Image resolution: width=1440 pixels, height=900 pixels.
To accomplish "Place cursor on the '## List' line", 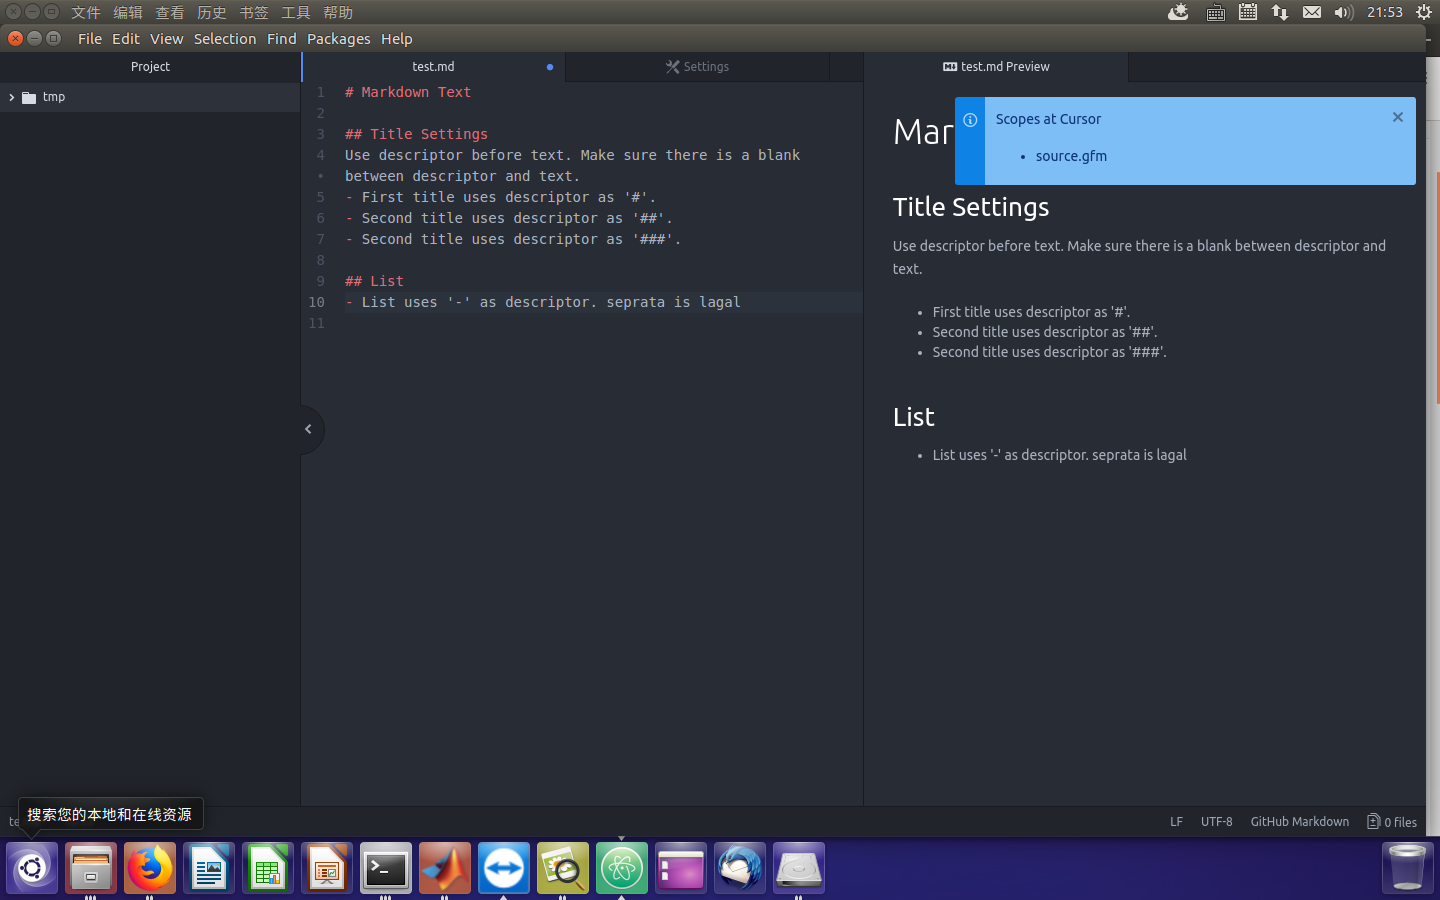I will [374, 281].
